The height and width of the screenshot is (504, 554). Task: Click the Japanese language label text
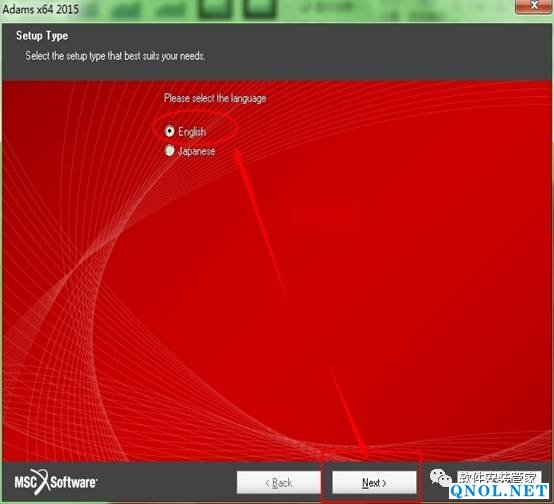[x=196, y=151]
